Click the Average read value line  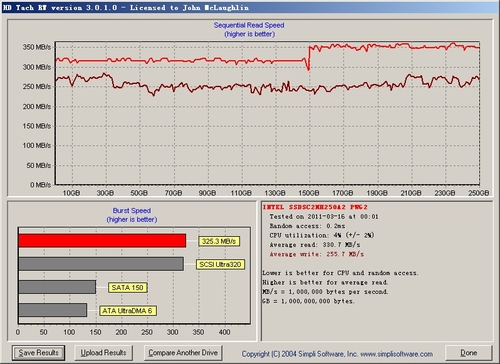[x=314, y=245]
